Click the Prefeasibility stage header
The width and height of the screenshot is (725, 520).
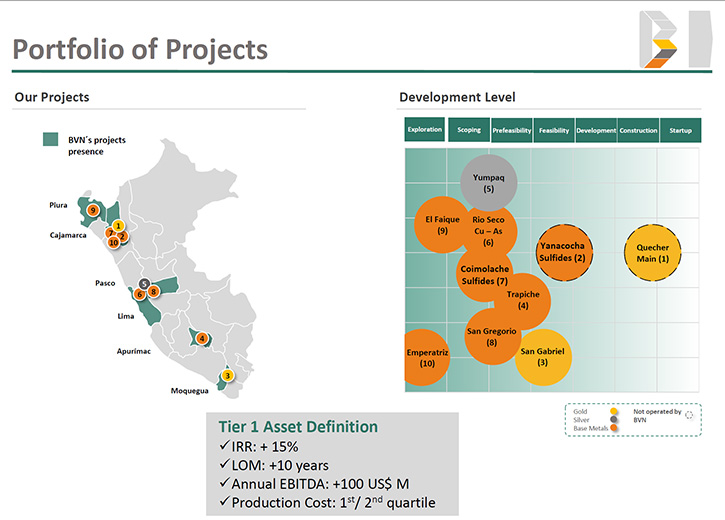[512, 130]
